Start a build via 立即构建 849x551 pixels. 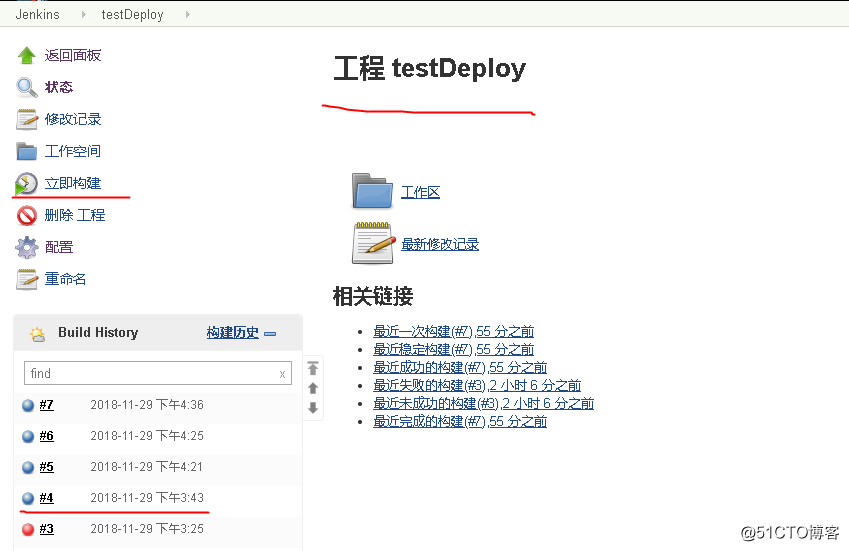click(x=73, y=183)
